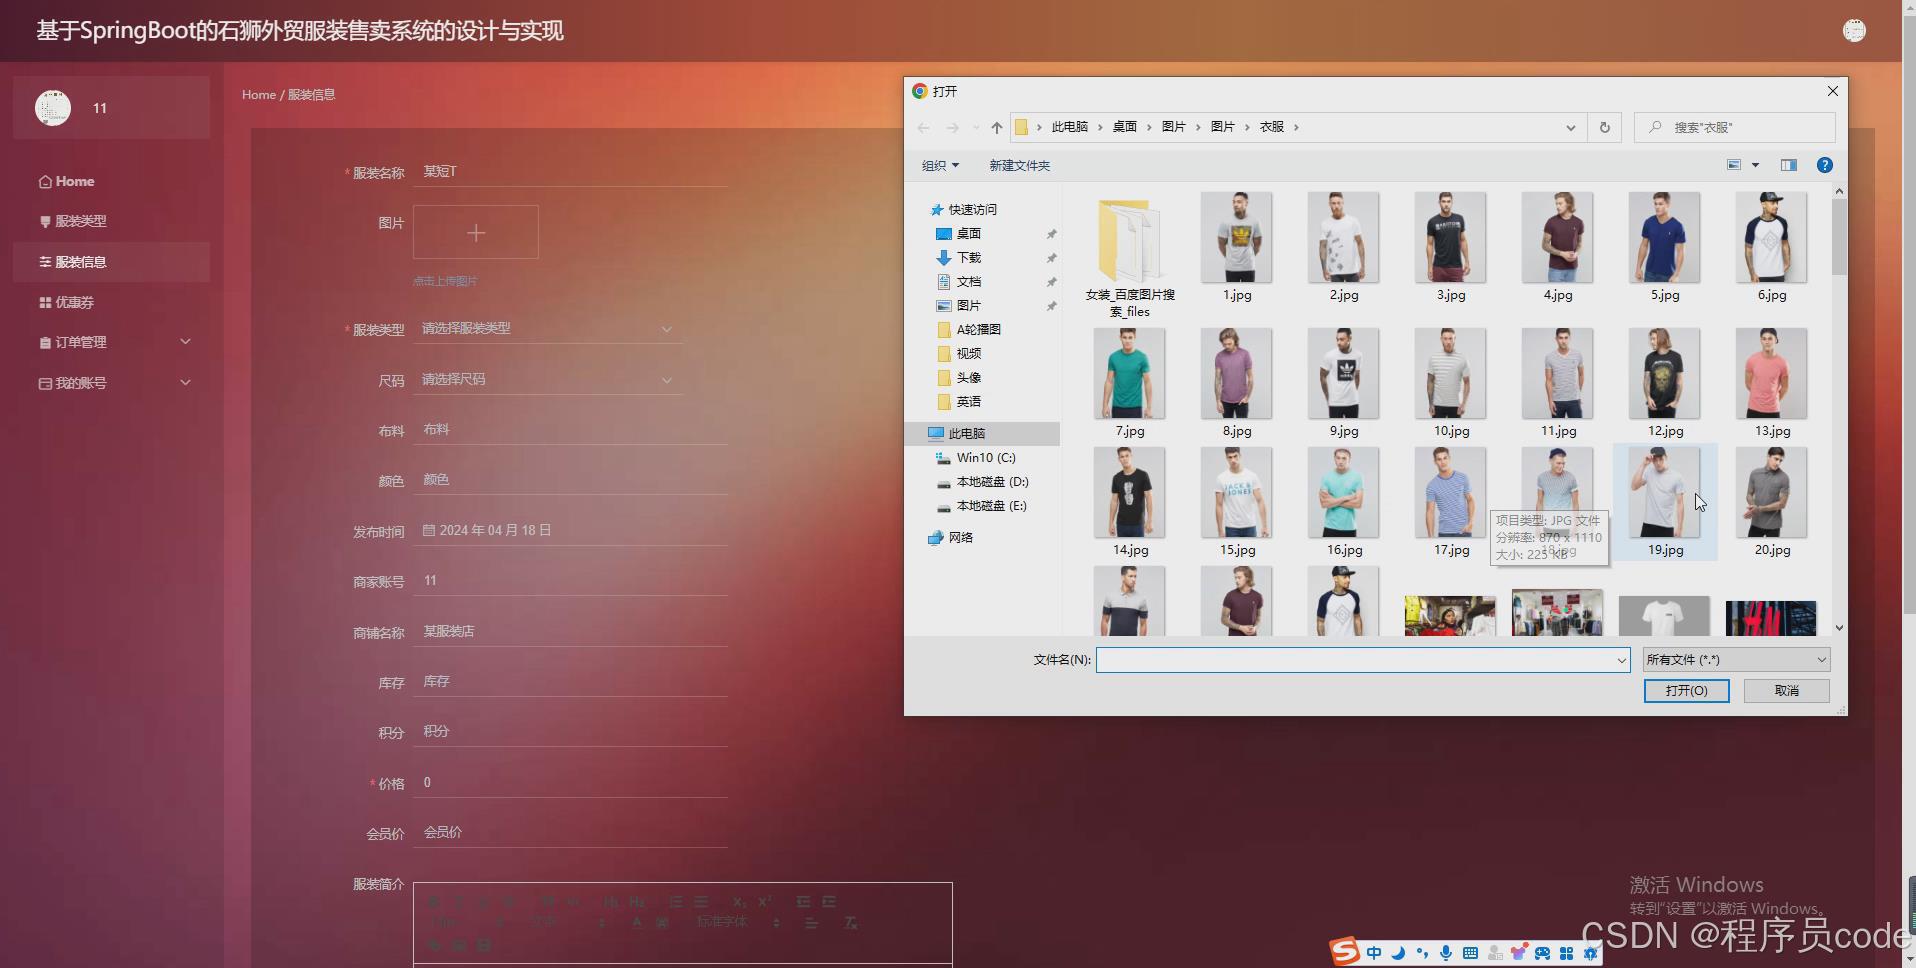Open the 标准字体 font dropdown in editor
Viewport: 1916px width, 968px height.
coord(738,922)
